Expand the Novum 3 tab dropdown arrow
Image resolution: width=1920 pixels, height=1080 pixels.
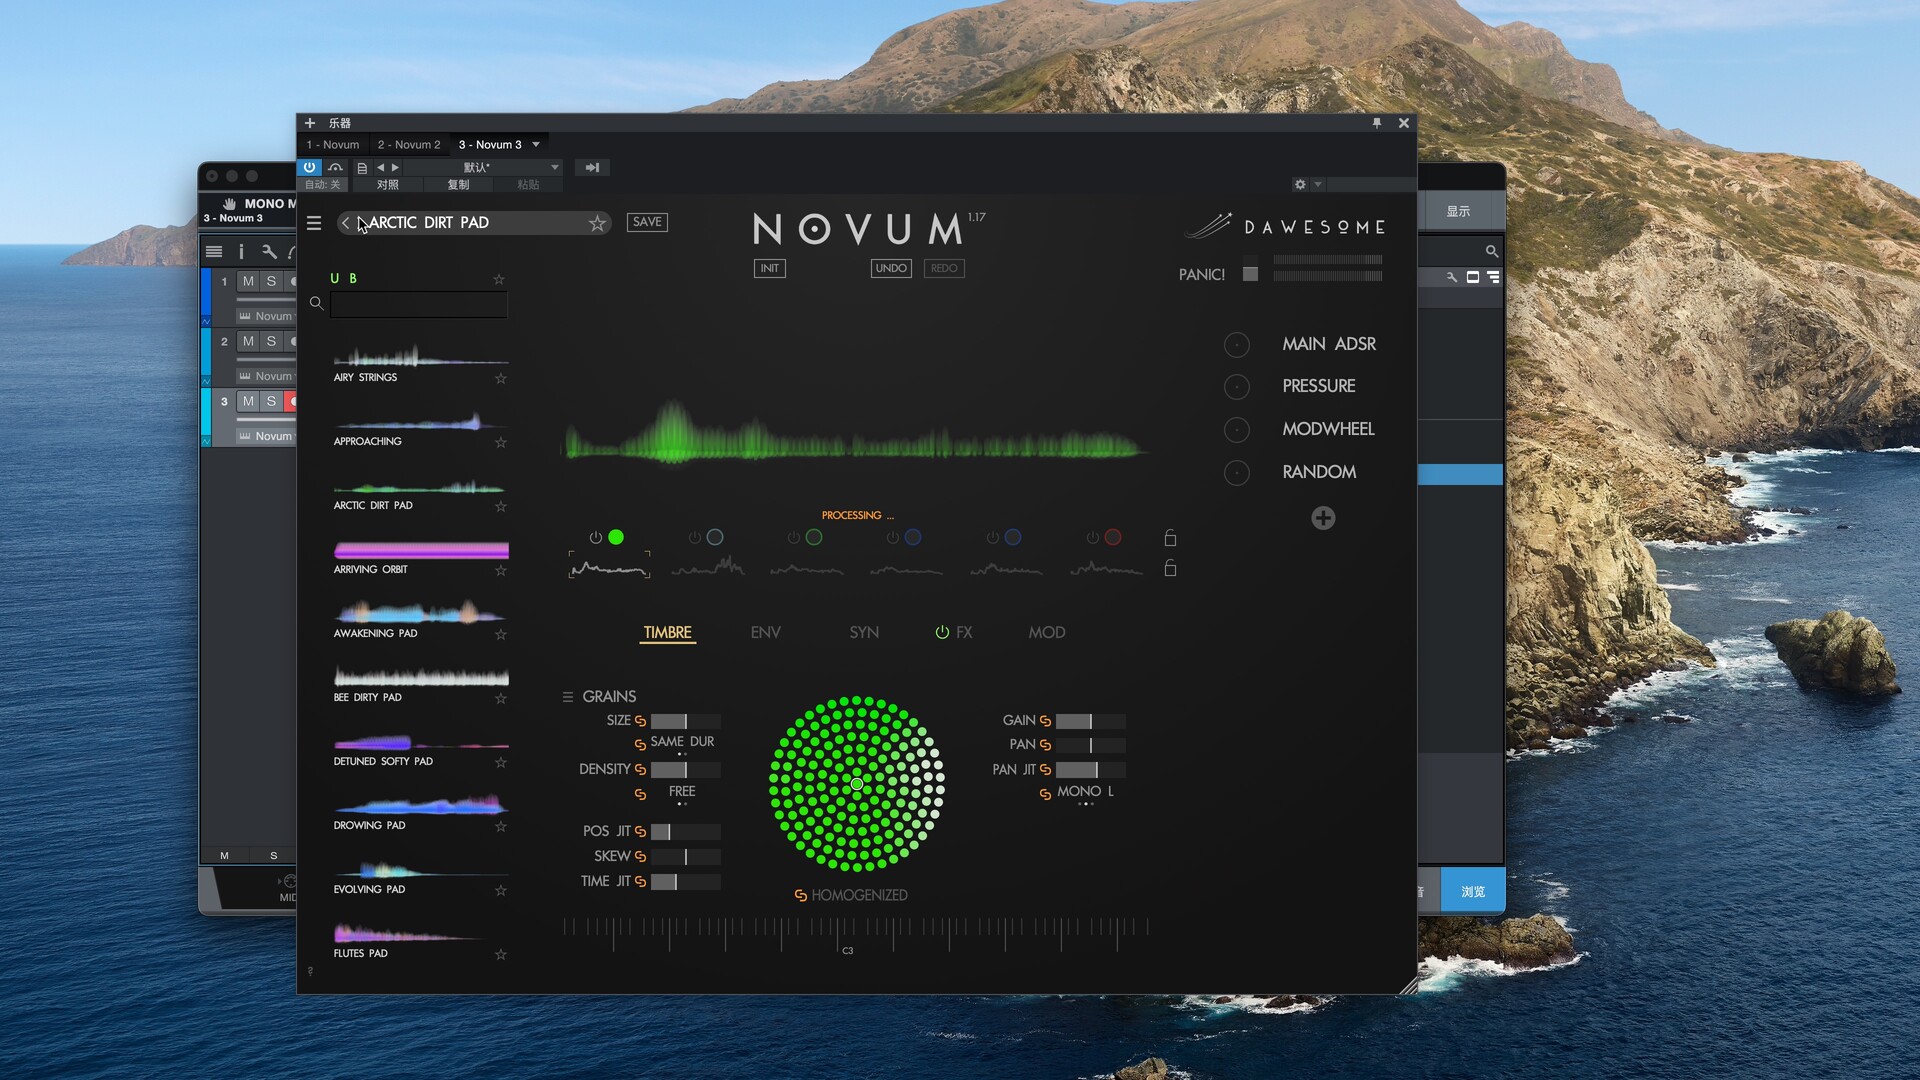536,144
